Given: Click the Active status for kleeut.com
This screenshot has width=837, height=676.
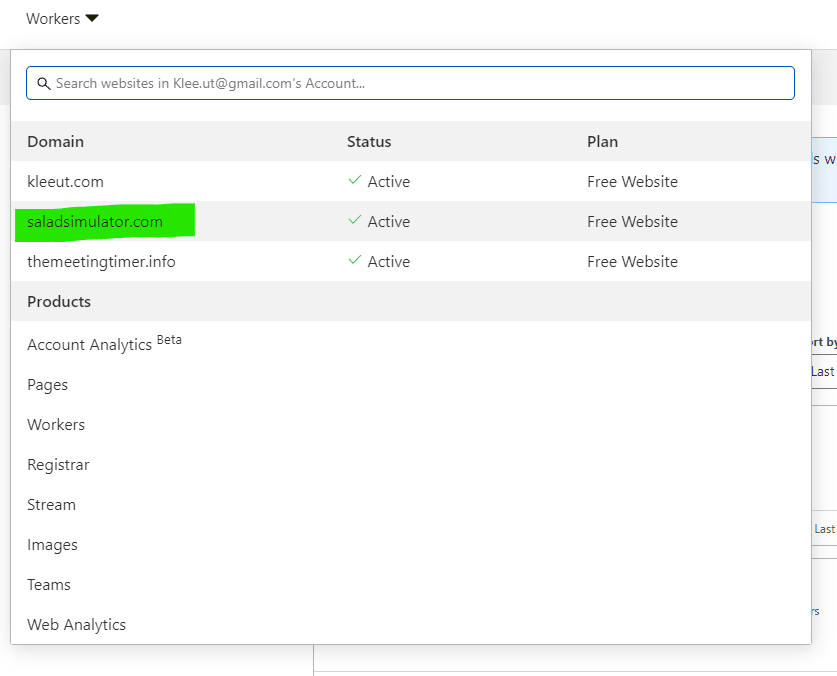Looking at the screenshot, I should [x=389, y=182].
